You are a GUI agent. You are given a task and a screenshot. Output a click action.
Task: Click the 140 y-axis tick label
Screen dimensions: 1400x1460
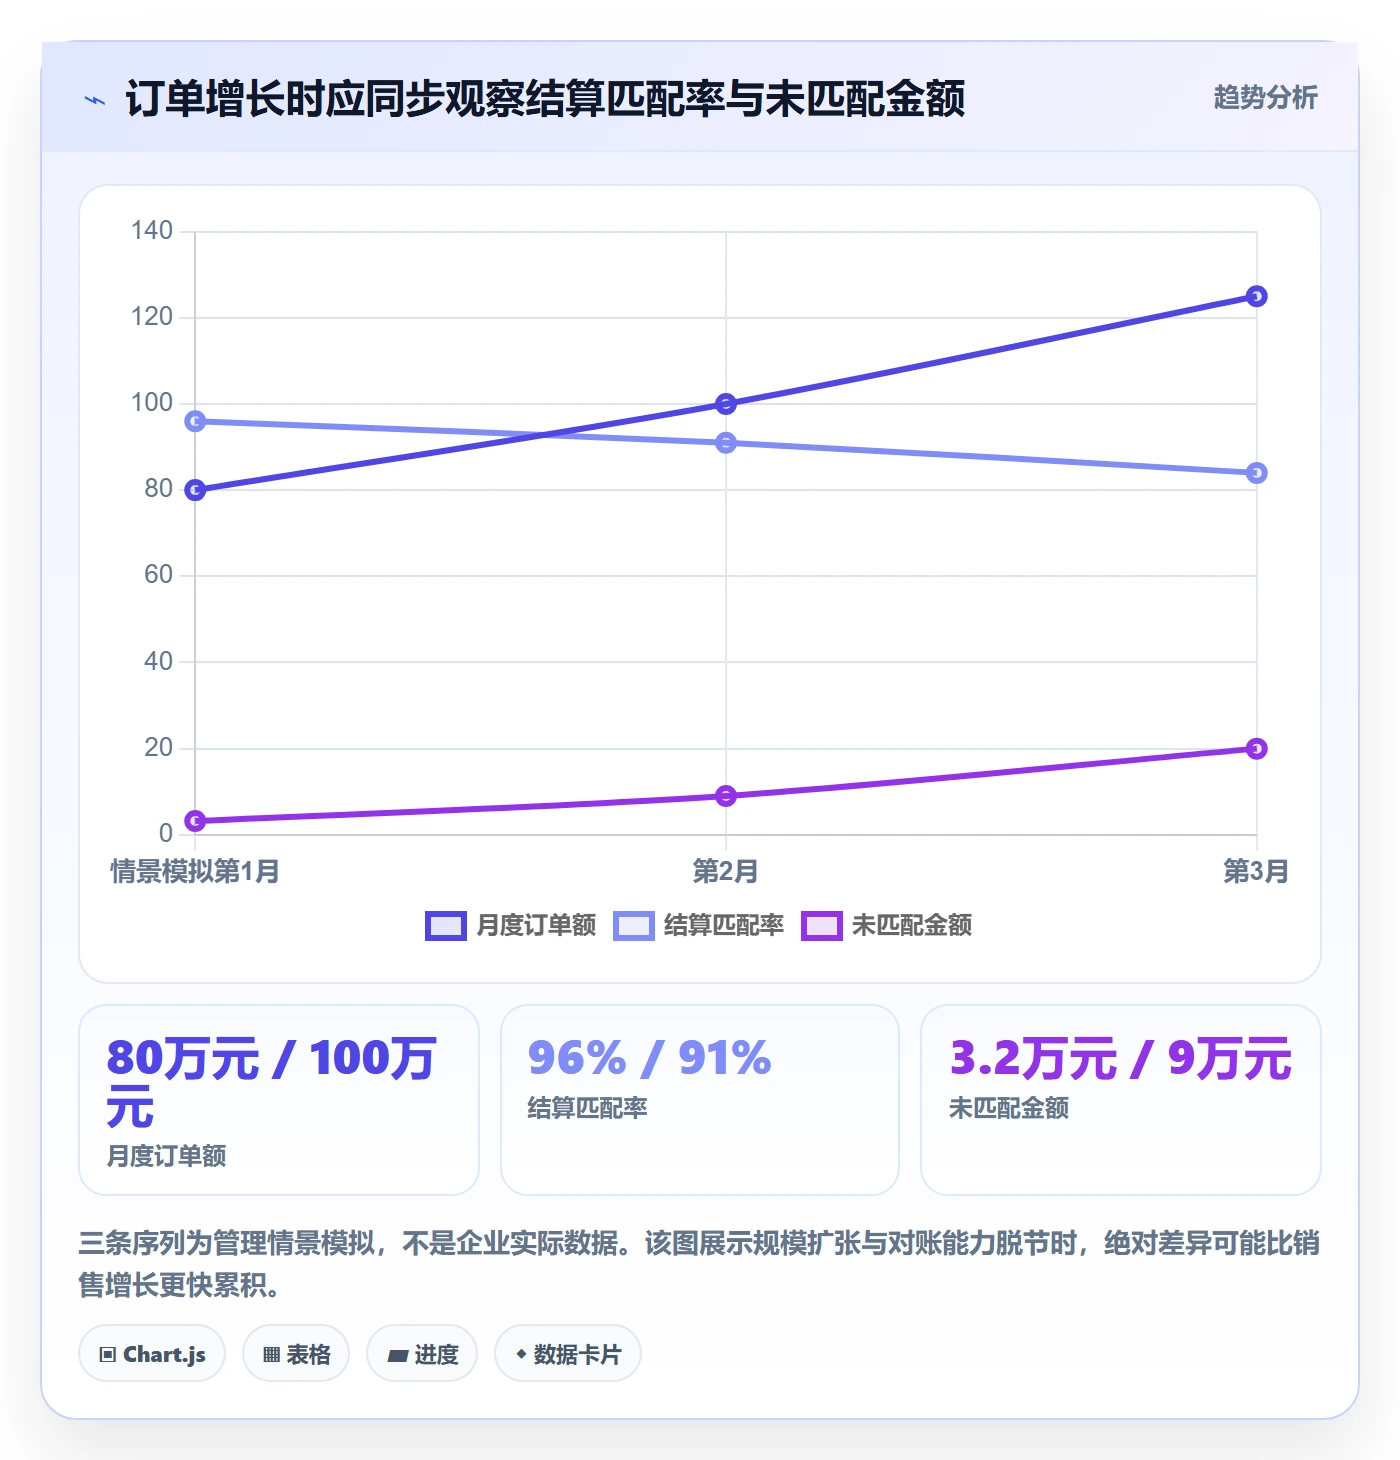(x=152, y=231)
